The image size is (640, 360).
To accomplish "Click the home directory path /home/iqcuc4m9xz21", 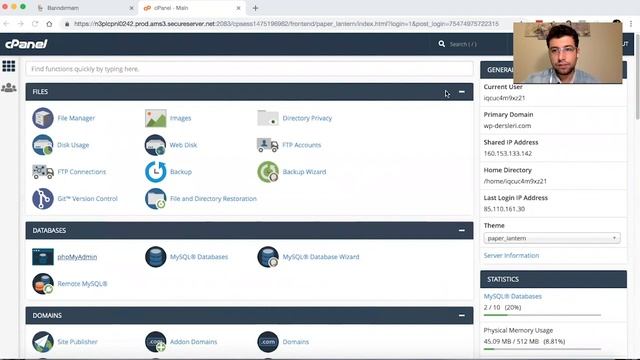I will pos(515,181).
